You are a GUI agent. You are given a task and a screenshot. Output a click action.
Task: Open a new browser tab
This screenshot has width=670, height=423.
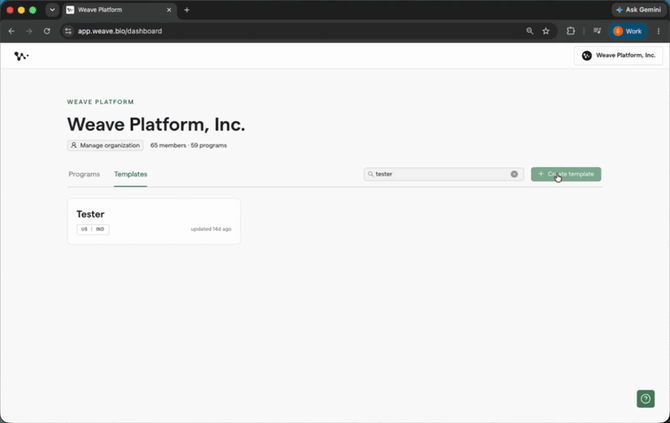pyautogui.click(x=187, y=10)
